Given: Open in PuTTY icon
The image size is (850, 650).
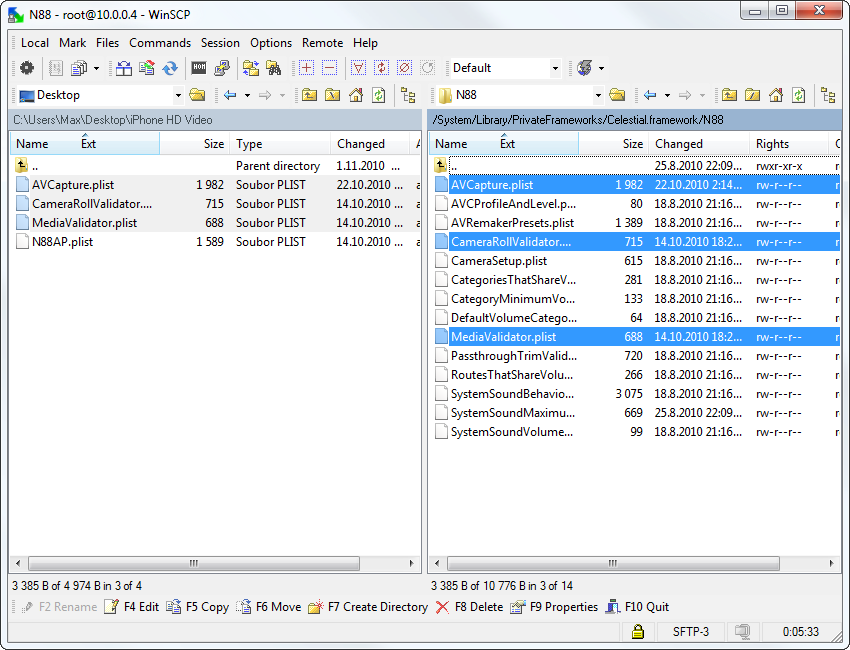Looking at the screenshot, I should point(222,68).
